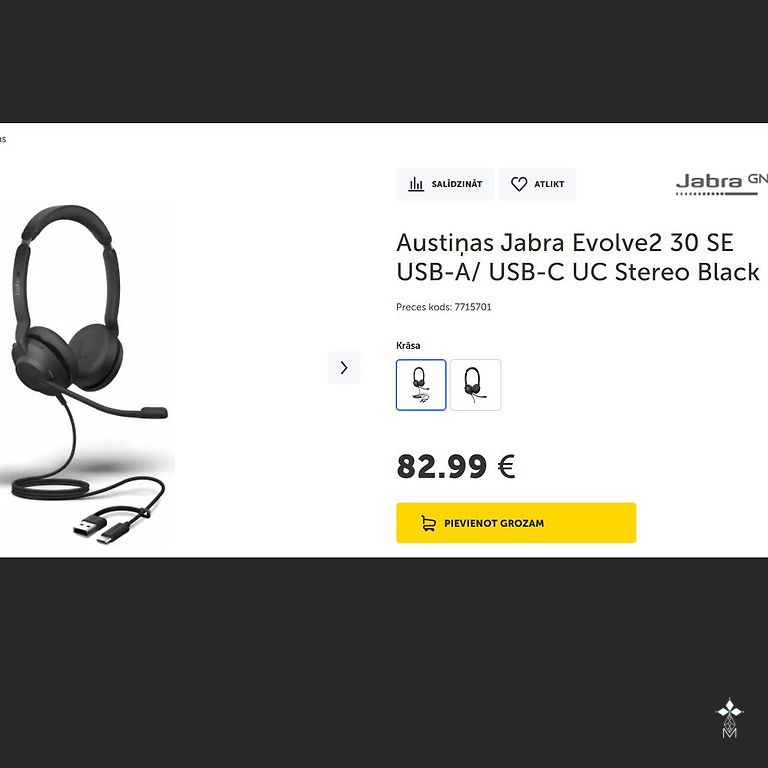Click the bar chart compare icon
Image resolution: width=768 pixels, height=768 pixels.
tap(416, 184)
